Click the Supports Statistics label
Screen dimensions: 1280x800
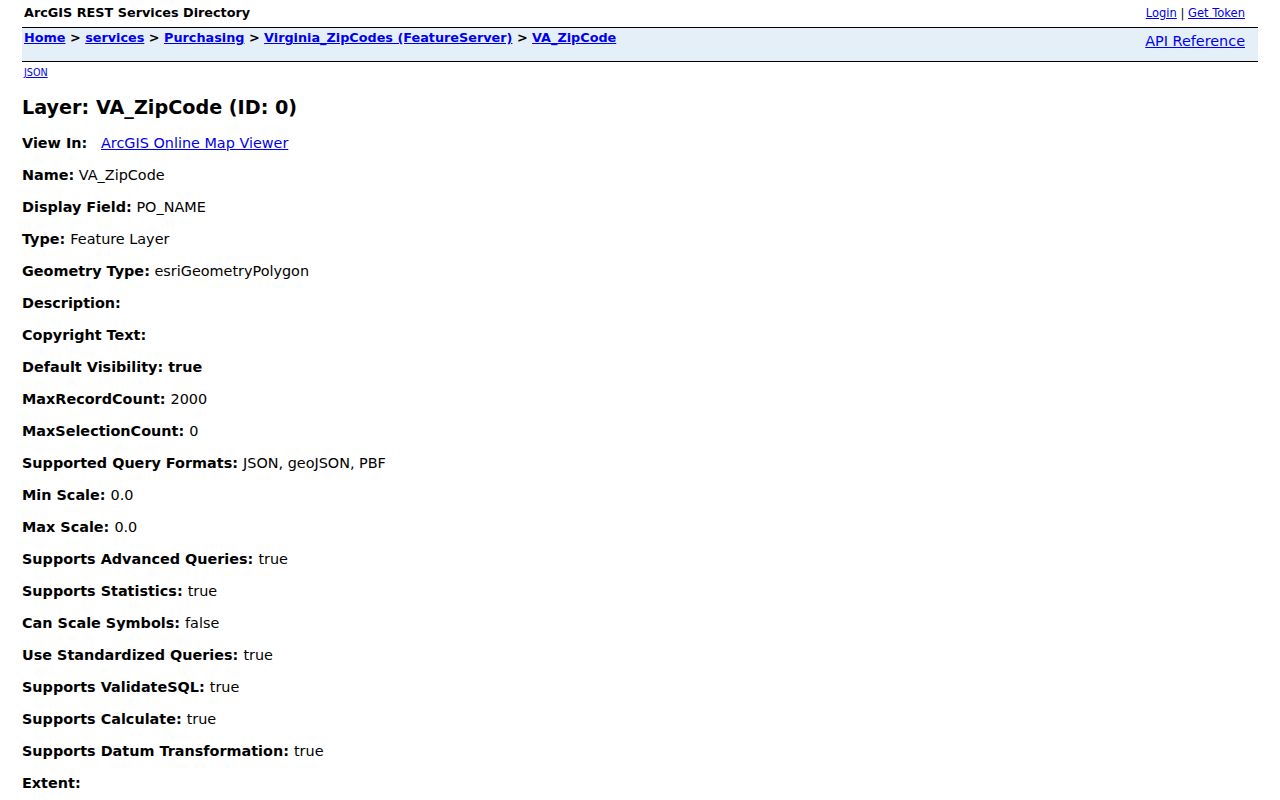tap(103, 591)
